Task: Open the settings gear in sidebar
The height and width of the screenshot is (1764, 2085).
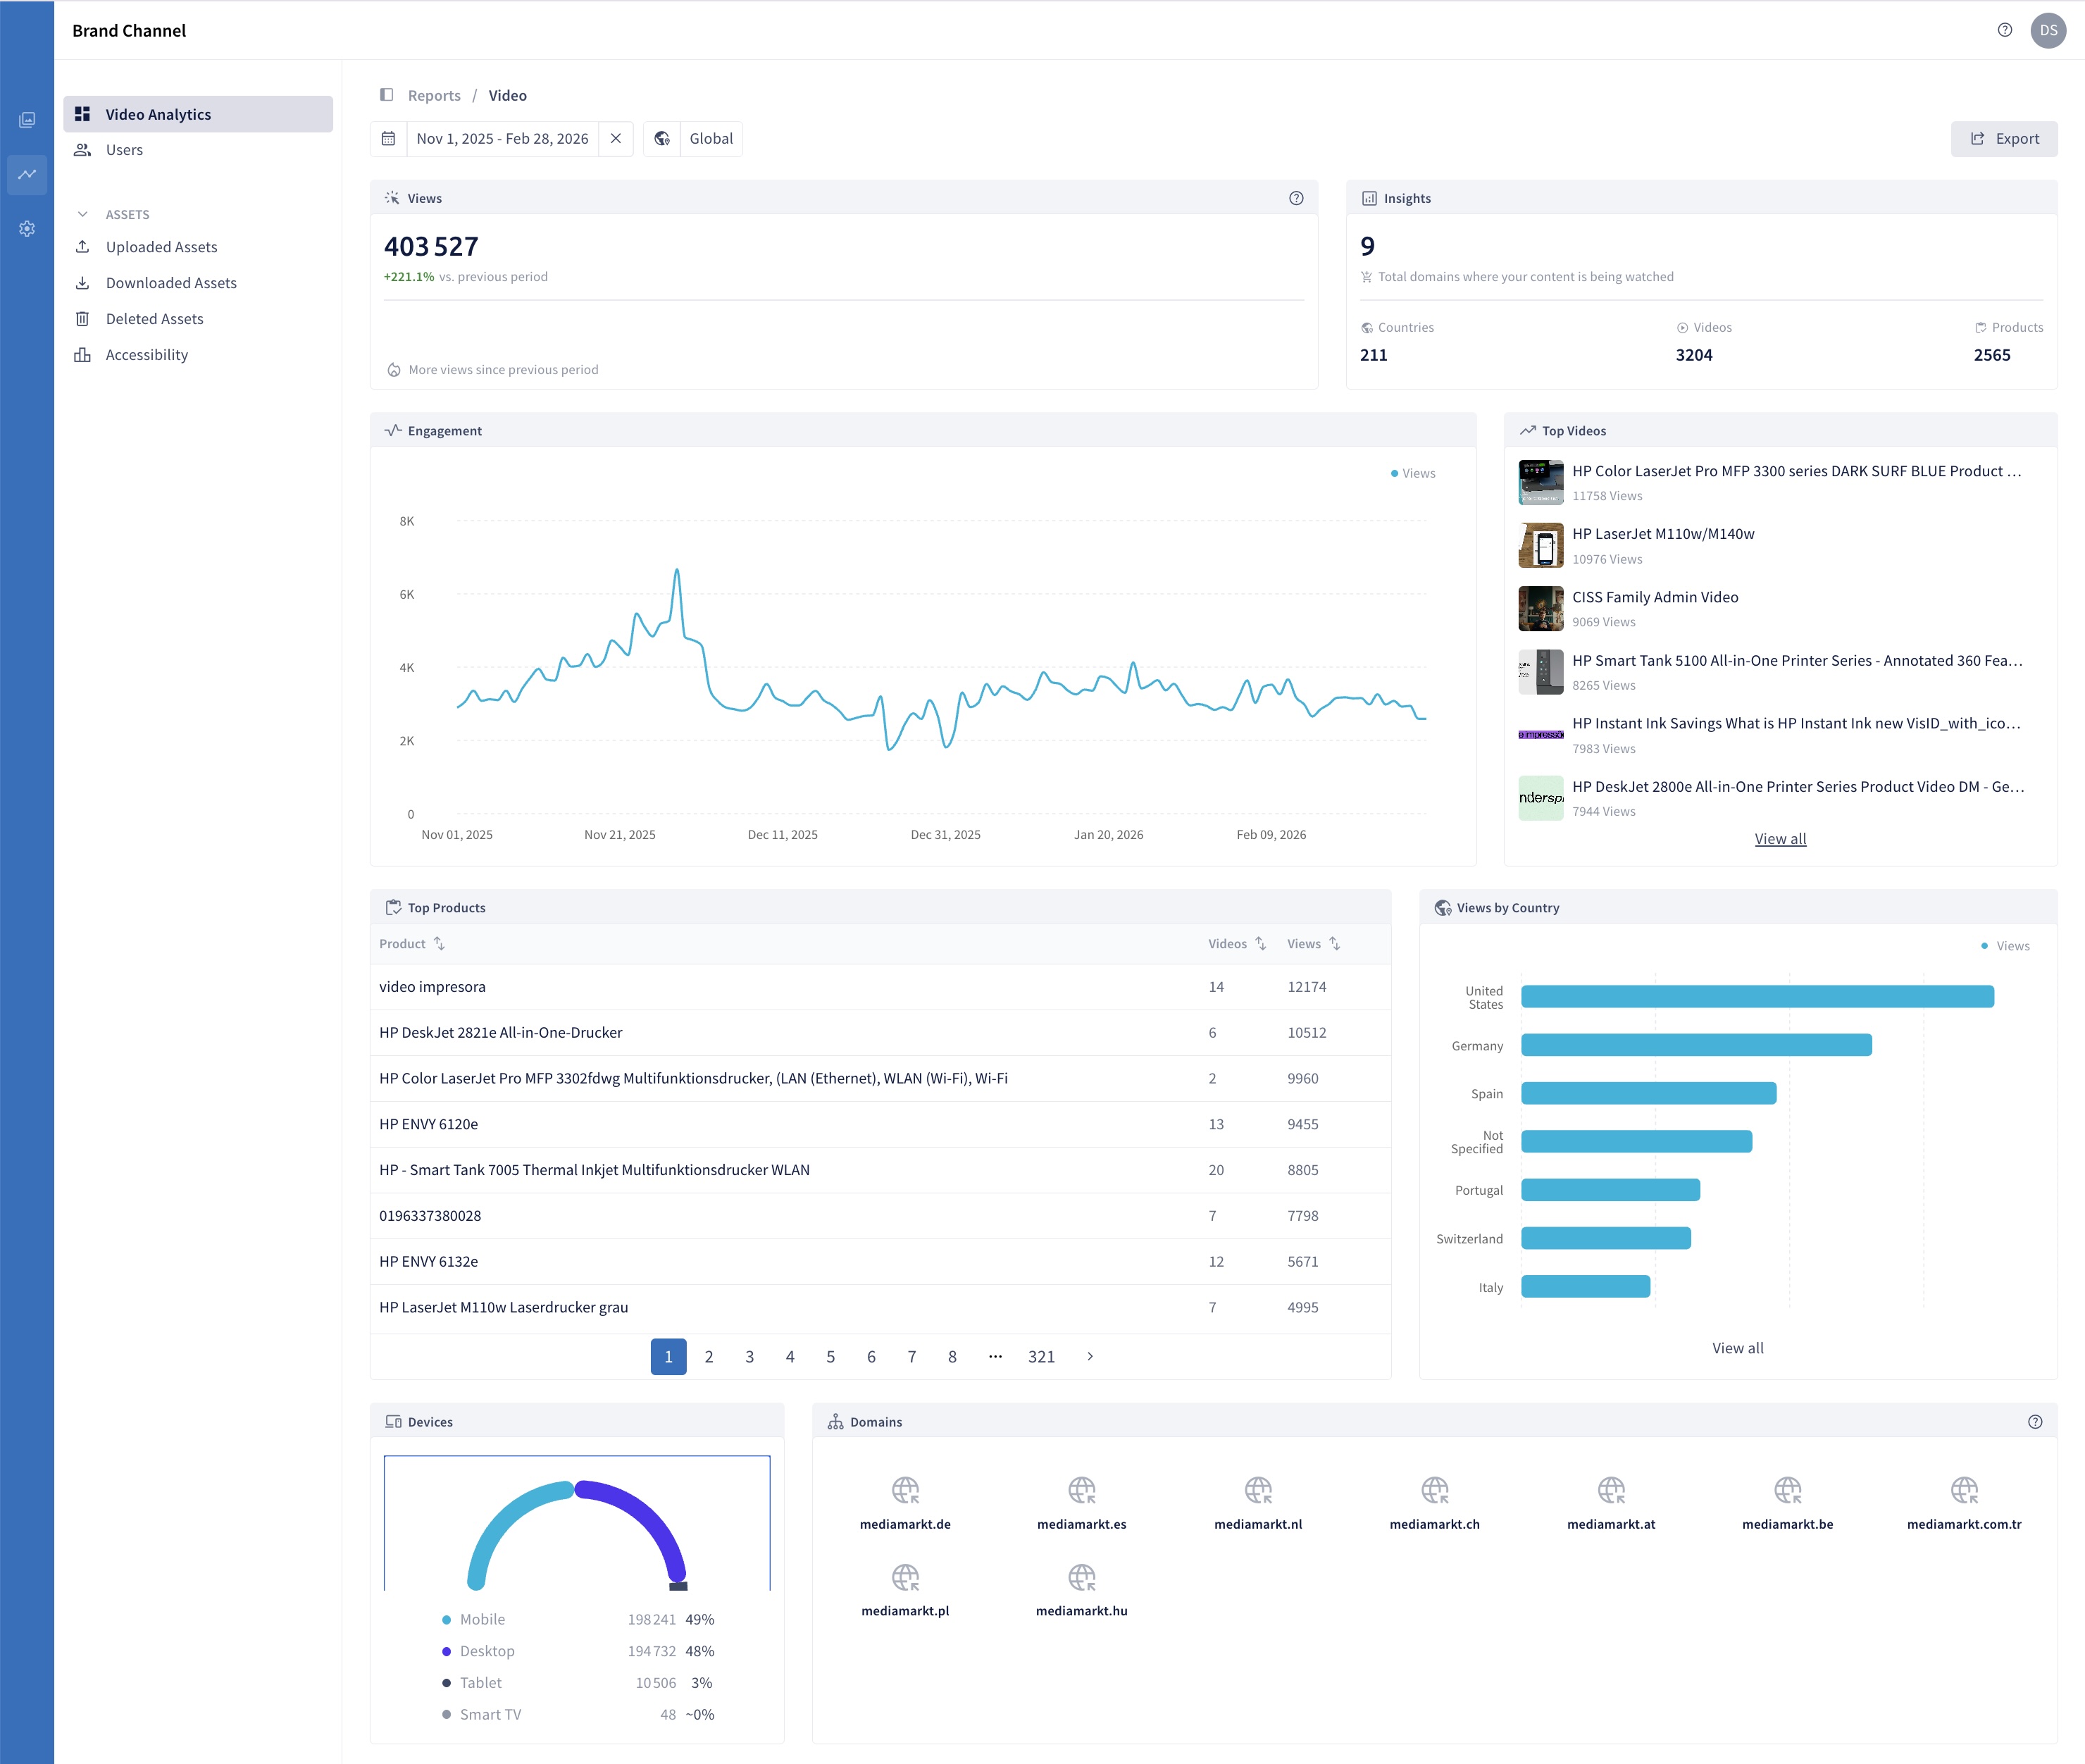Action: (27, 229)
